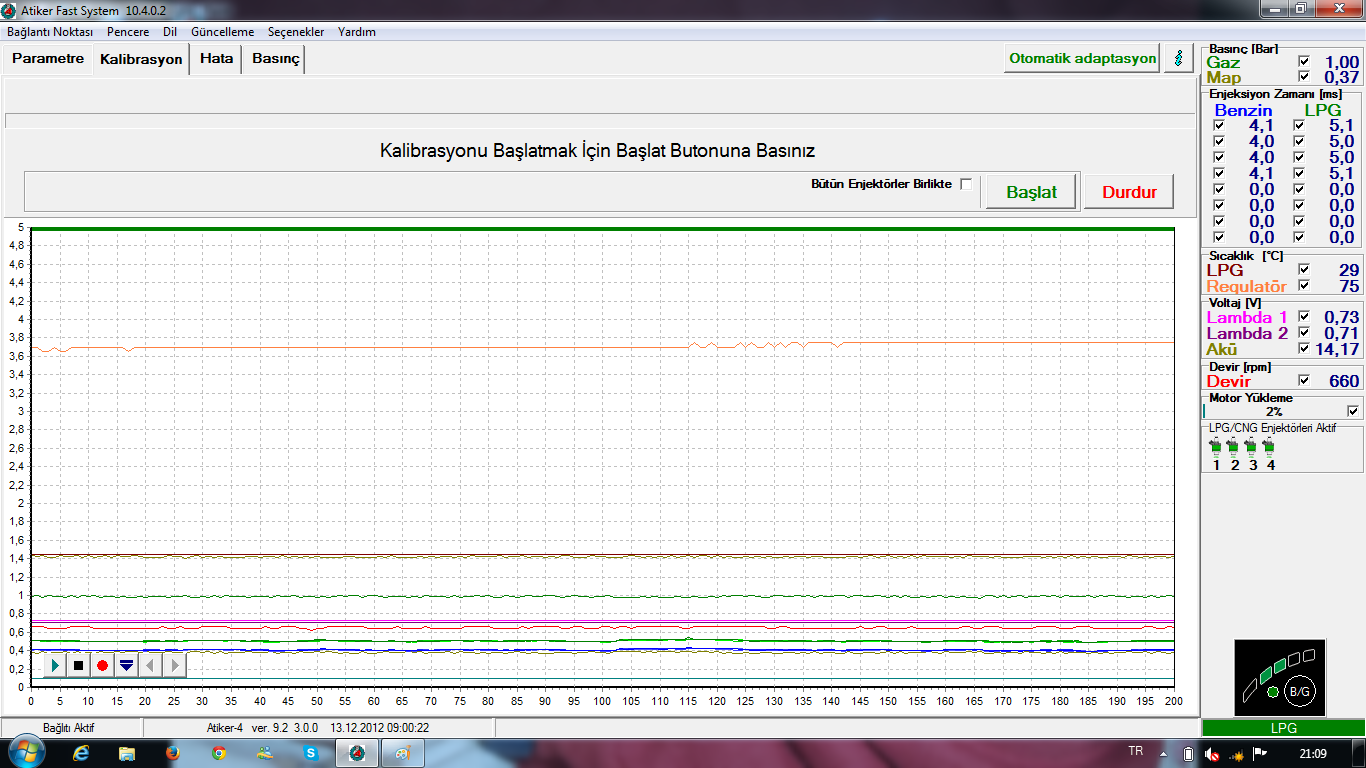Image resolution: width=1366 pixels, height=768 pixels.
Task: Open the Seçenekler menu
Action: click(x=296, y=32)
